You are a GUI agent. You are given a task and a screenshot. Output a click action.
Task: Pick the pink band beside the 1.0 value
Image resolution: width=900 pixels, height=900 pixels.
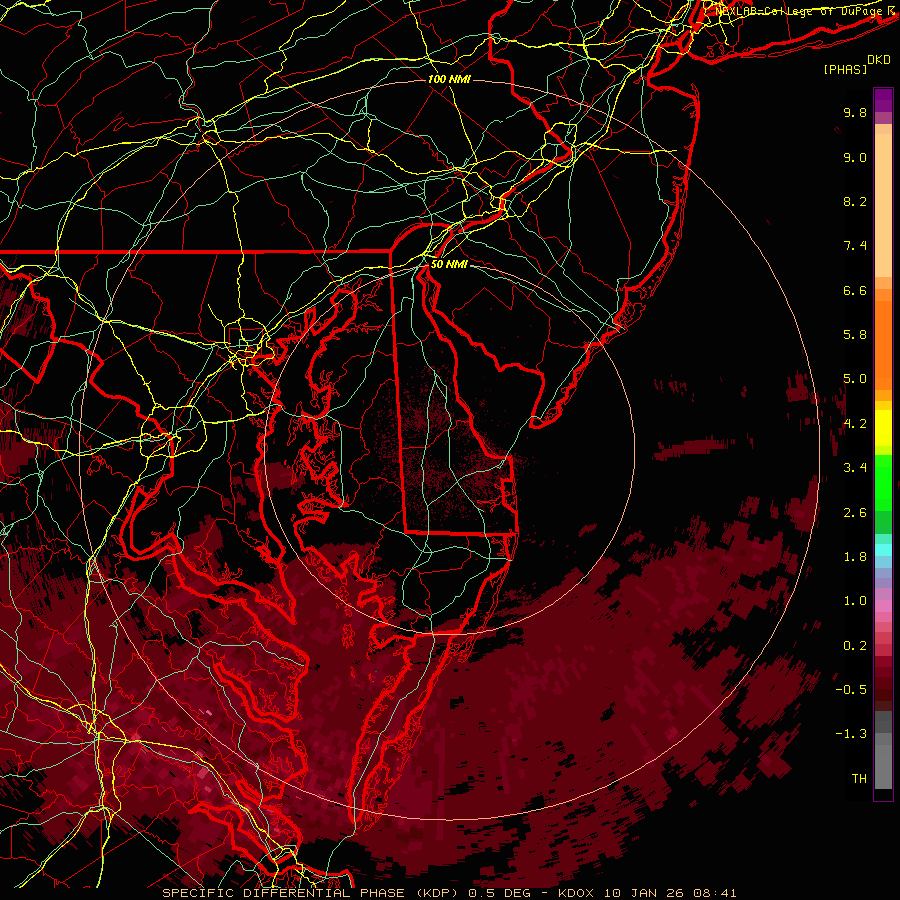point(883,606)
